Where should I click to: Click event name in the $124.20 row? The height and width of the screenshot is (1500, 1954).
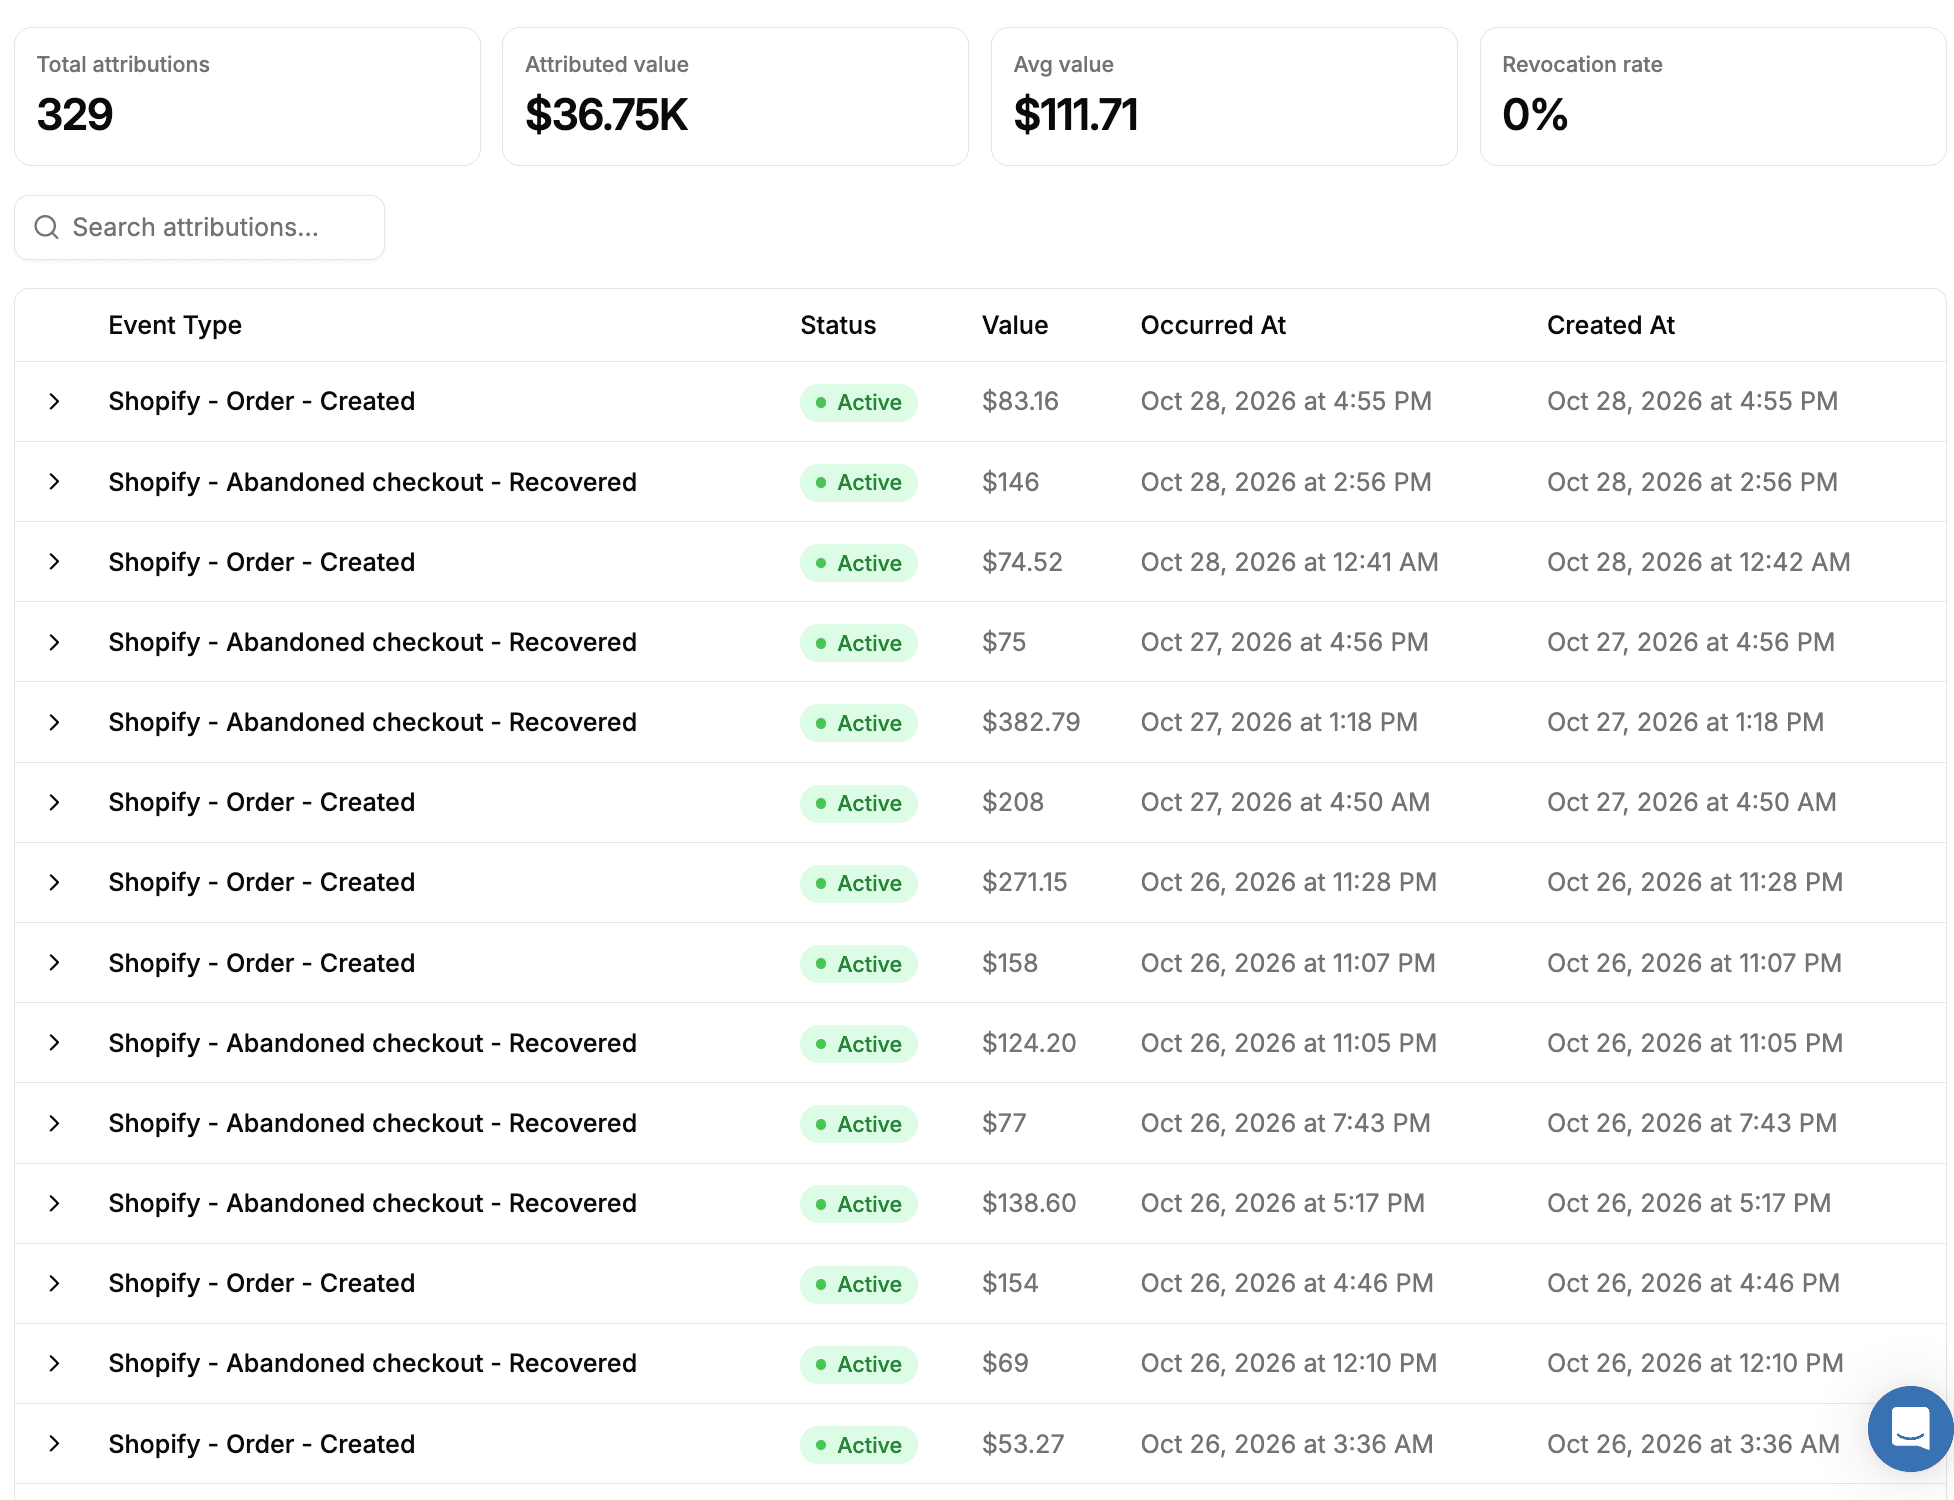pyautogui.click(x=372, y=1043)
